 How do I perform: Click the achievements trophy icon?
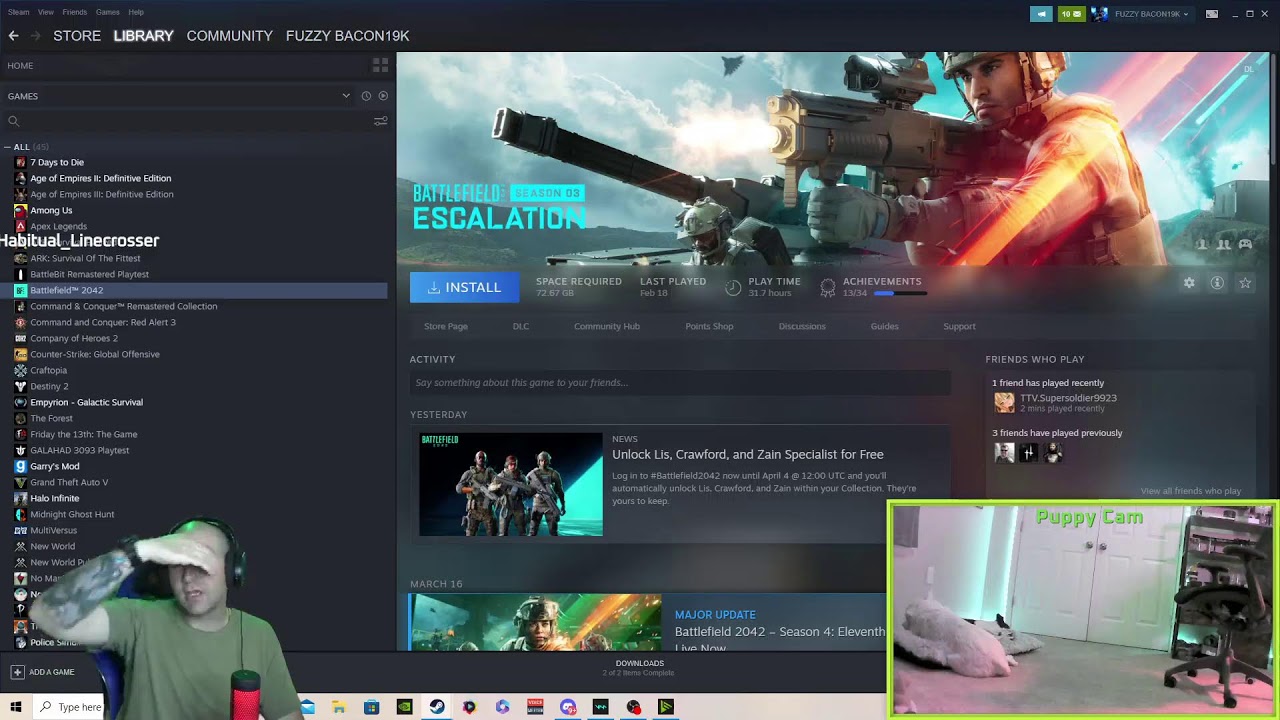pyautogui.click(x=828, y=288)
